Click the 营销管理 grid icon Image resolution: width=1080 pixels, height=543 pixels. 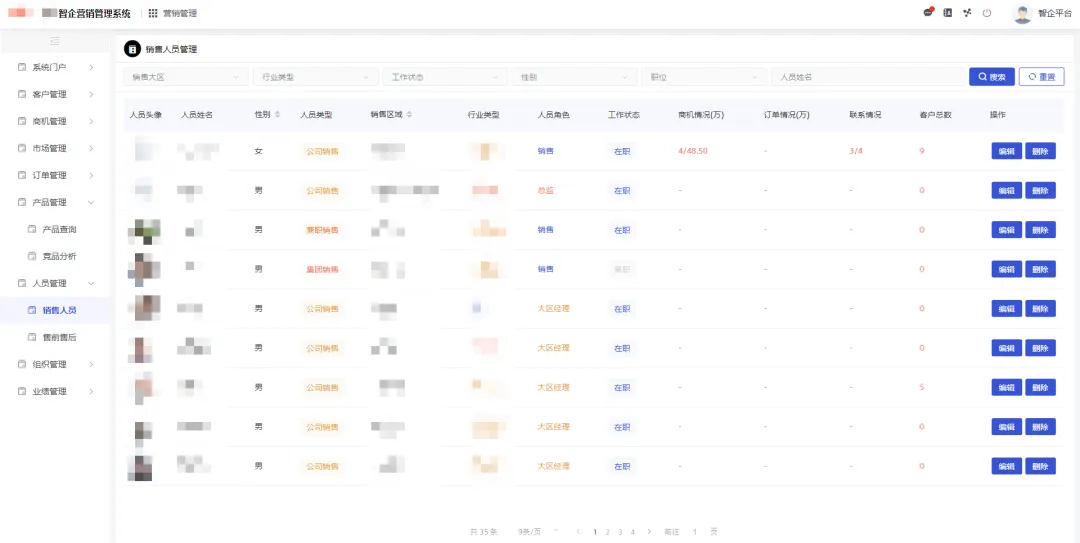pyautogui.click(x=153, y=14)
